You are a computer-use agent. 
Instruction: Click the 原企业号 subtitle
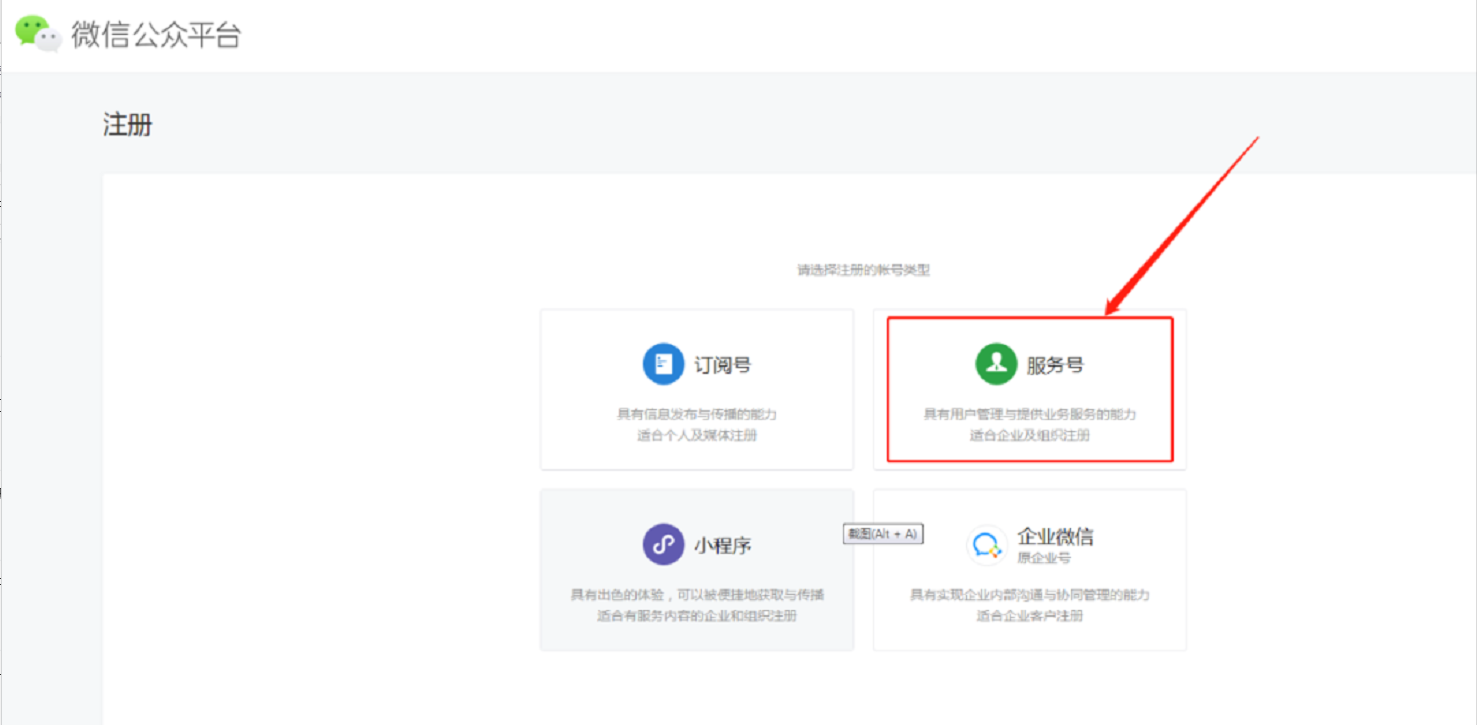point(1044,558)
